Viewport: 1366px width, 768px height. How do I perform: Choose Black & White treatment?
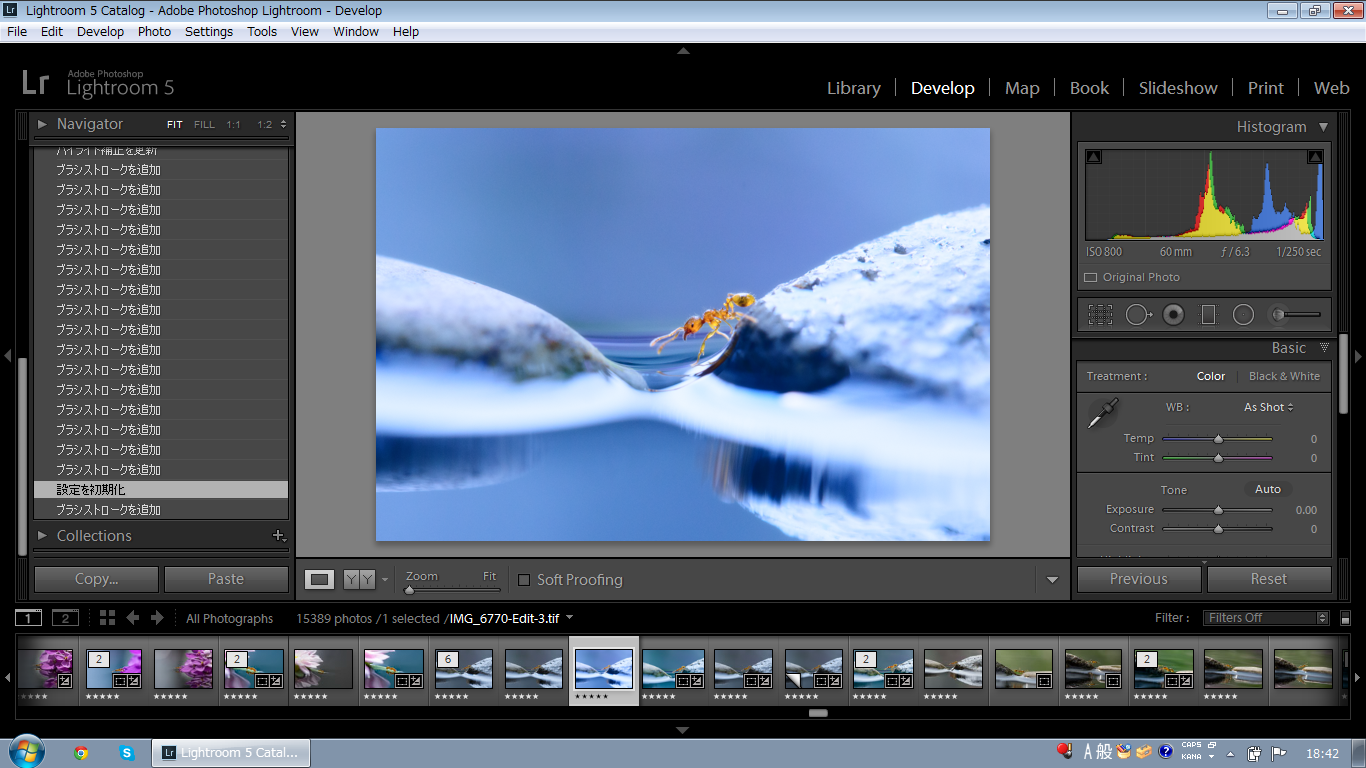click(1284, 376)
